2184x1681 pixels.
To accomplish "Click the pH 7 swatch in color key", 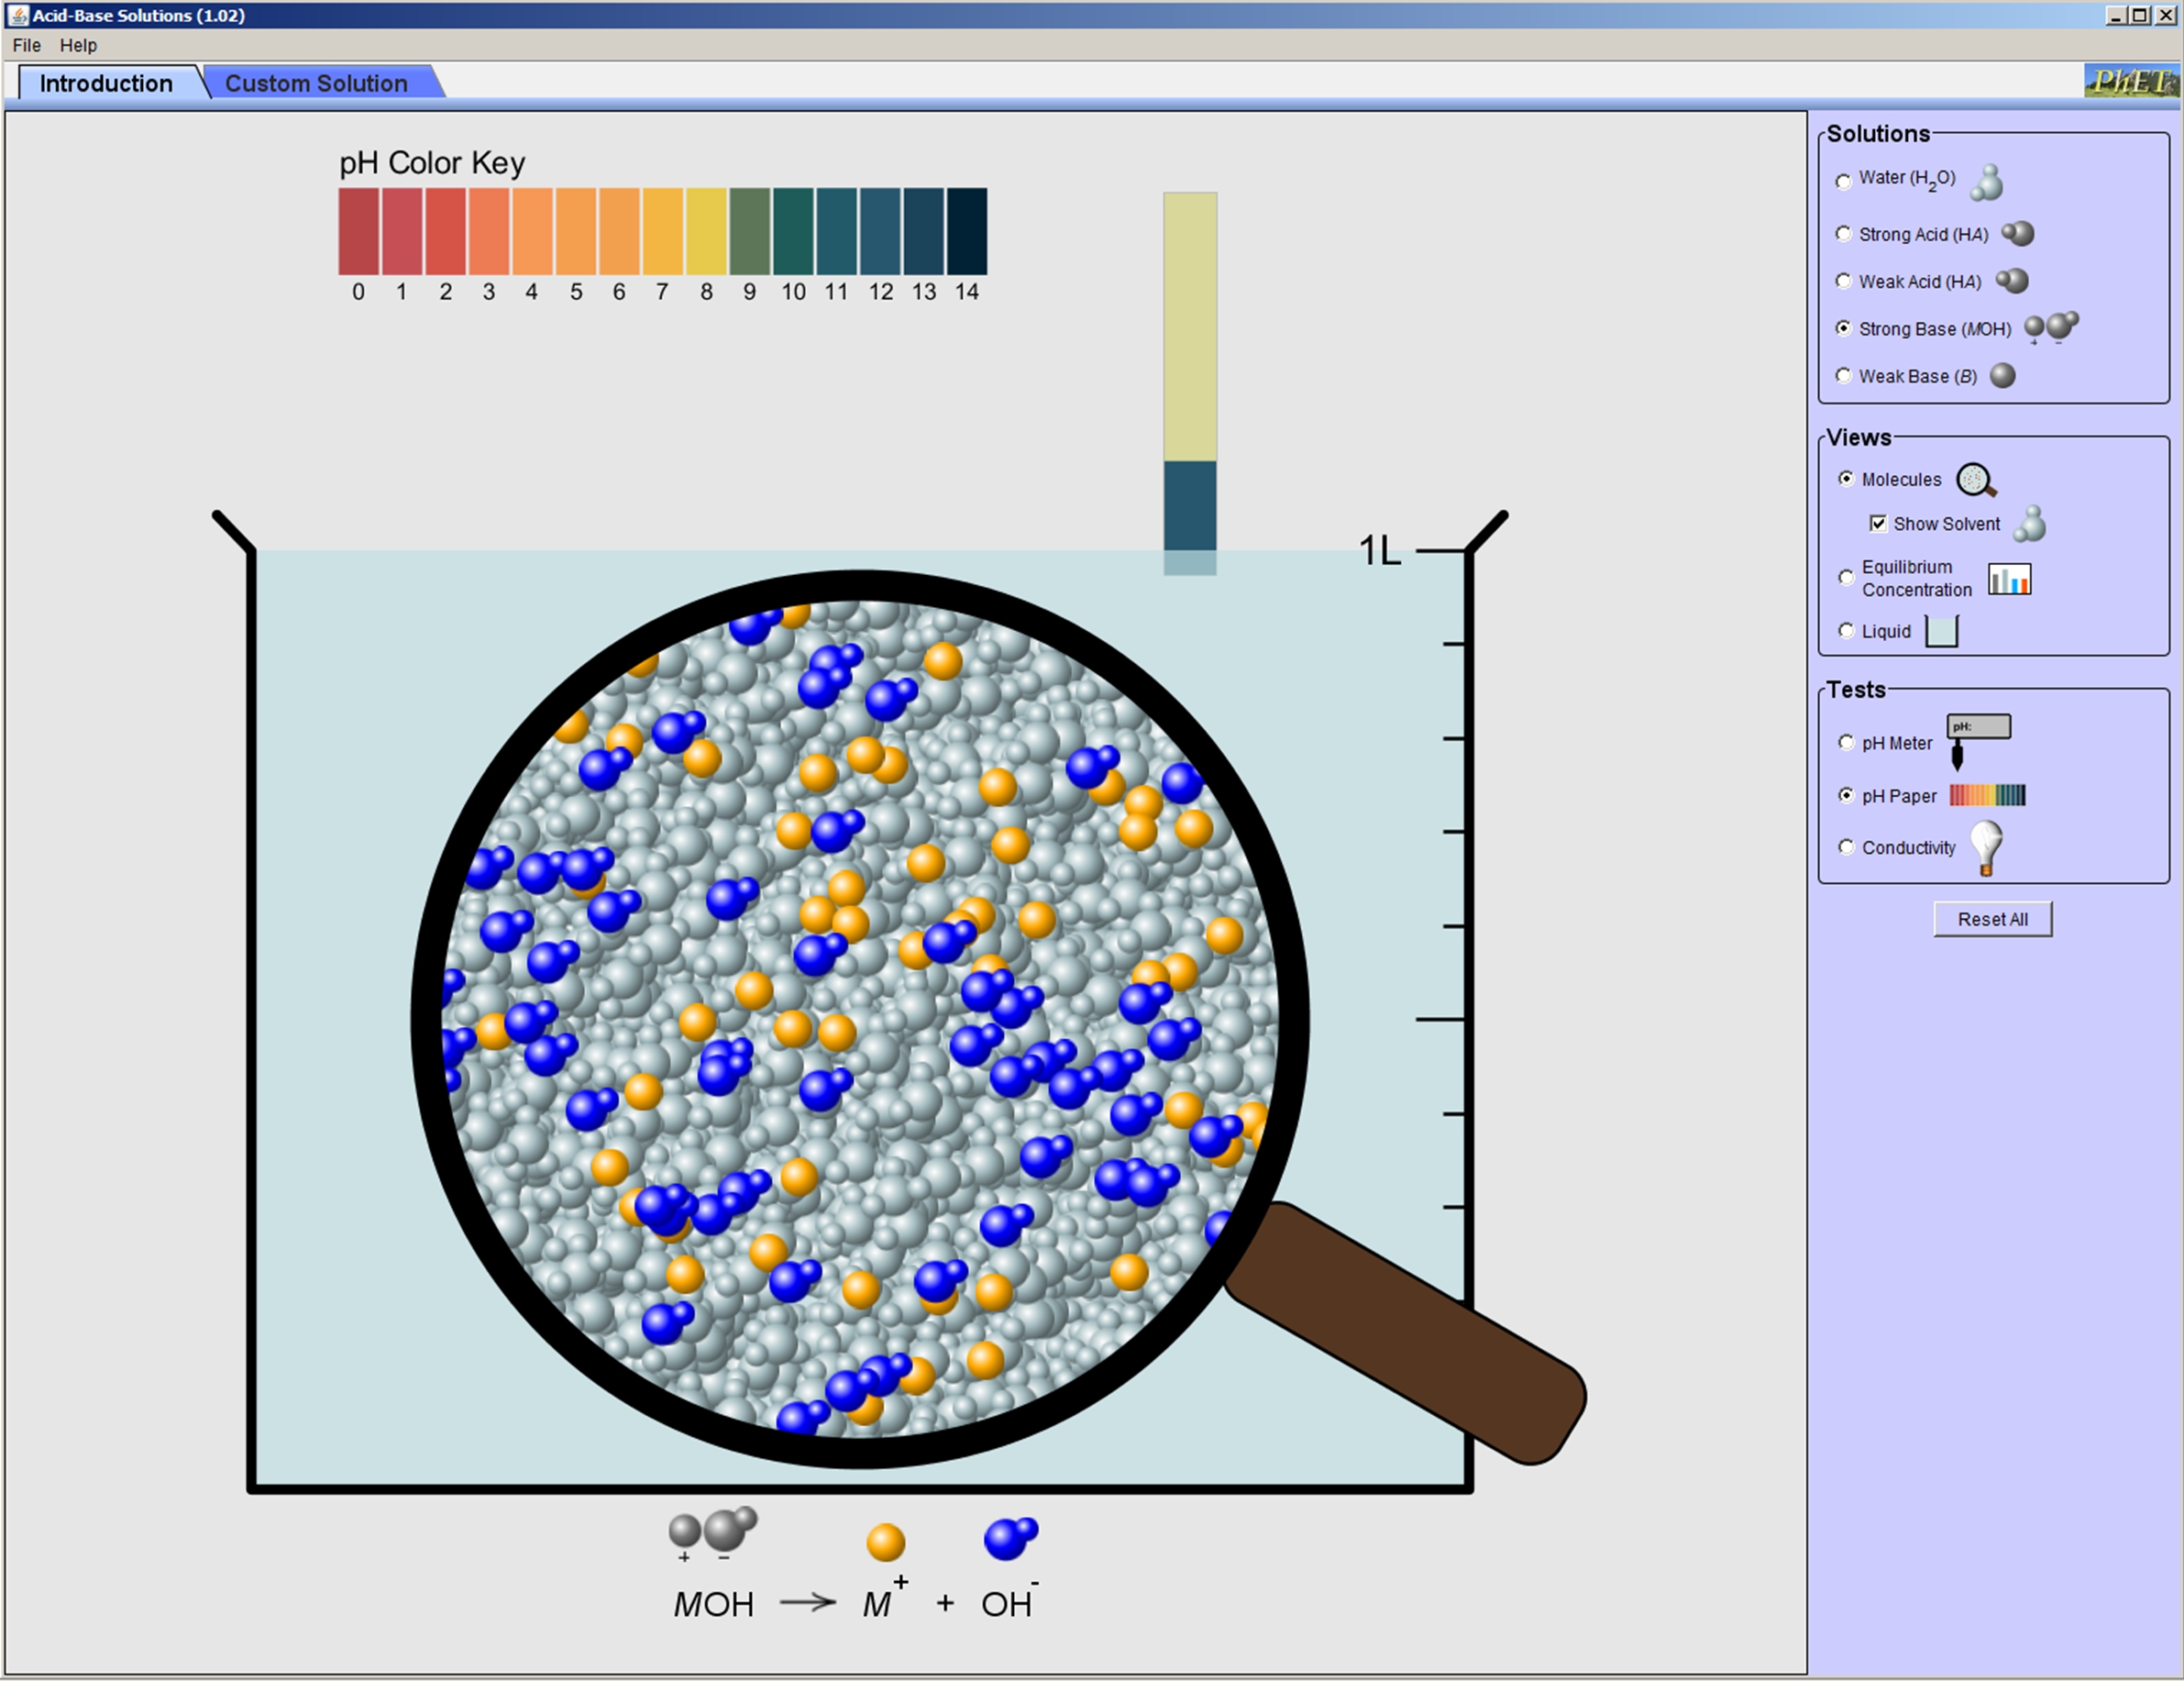I will [x=662, y=231].
